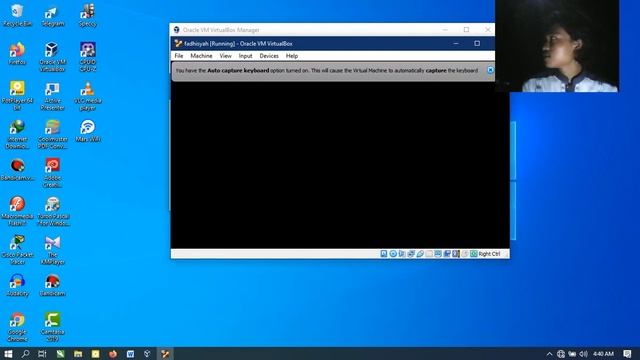
Task: Select the Firefox desktop shortcut
Action: pyautogui.click(x=17, y=53)
